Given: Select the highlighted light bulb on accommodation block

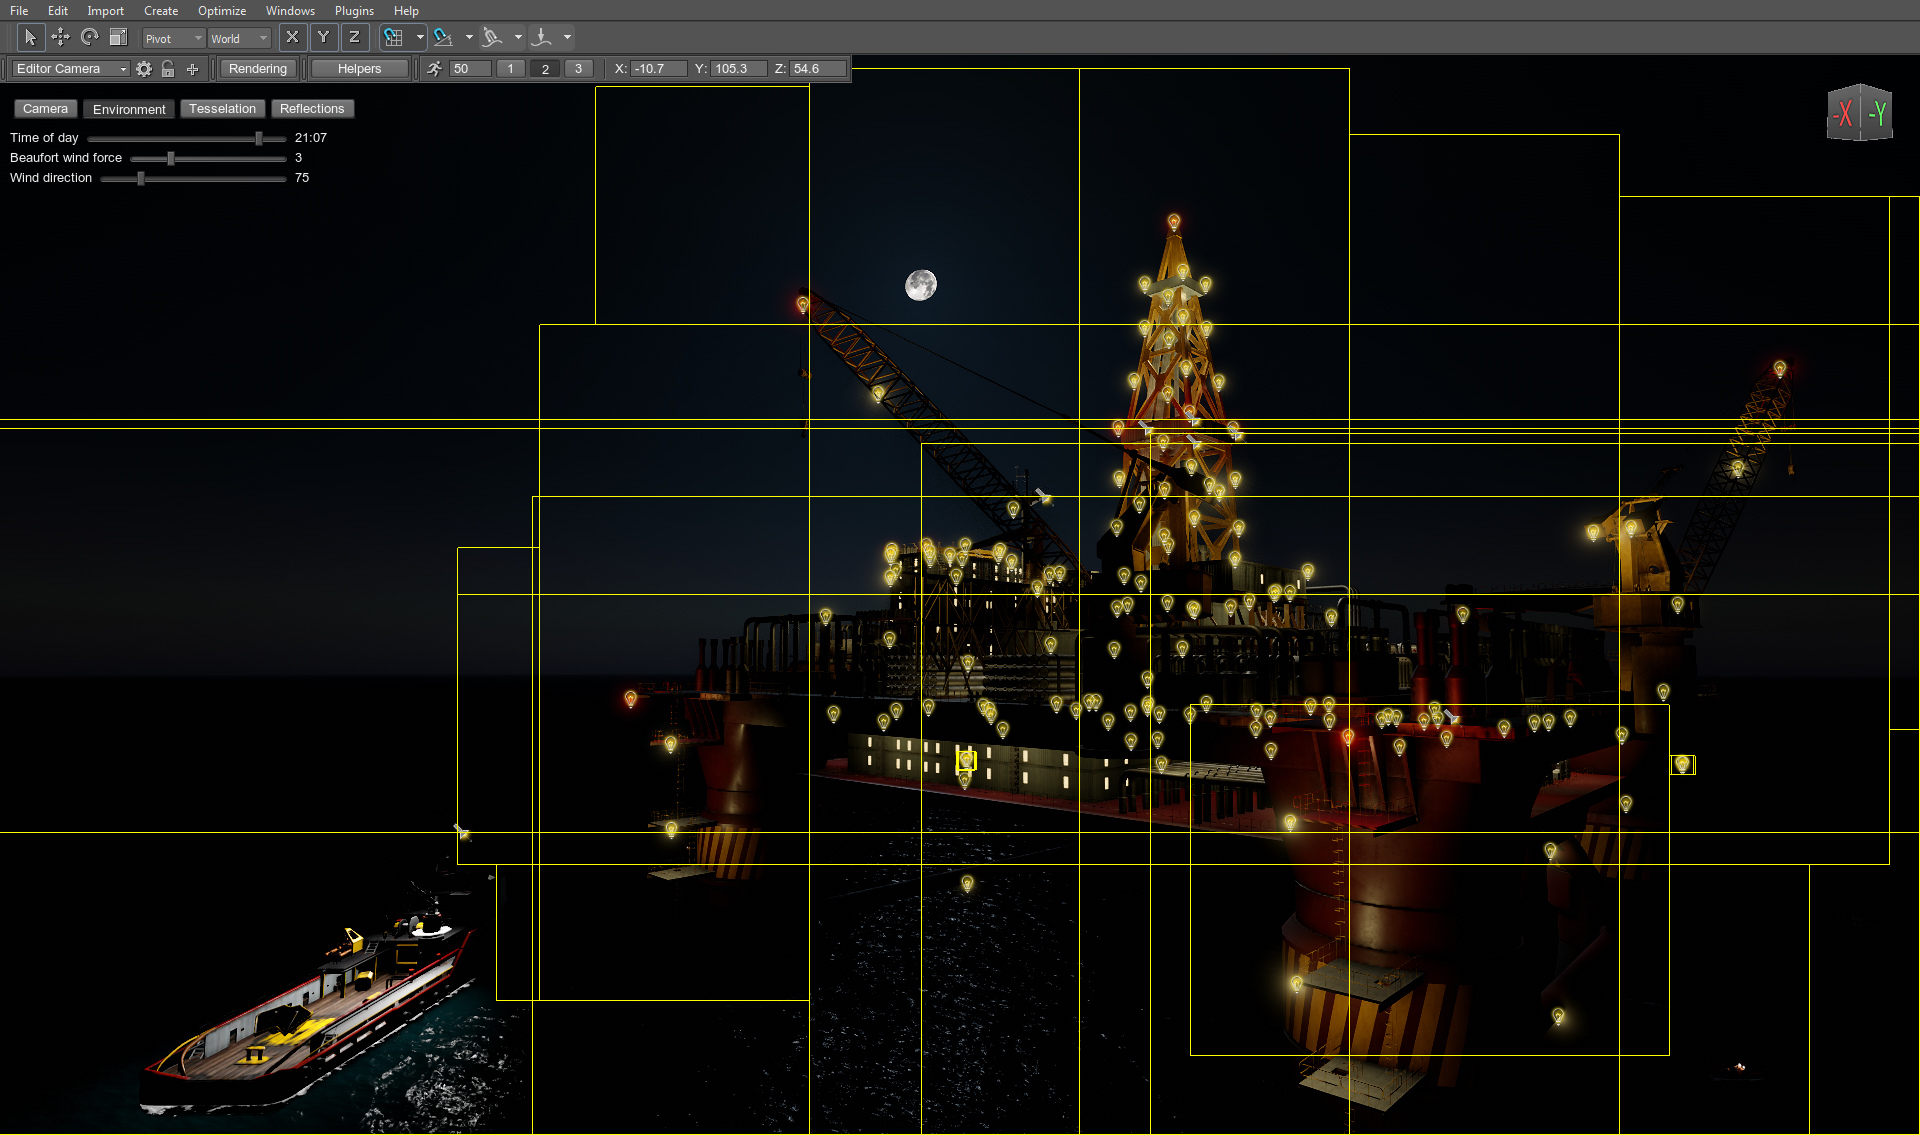Looking at the screenshot, I should point(966,761).
